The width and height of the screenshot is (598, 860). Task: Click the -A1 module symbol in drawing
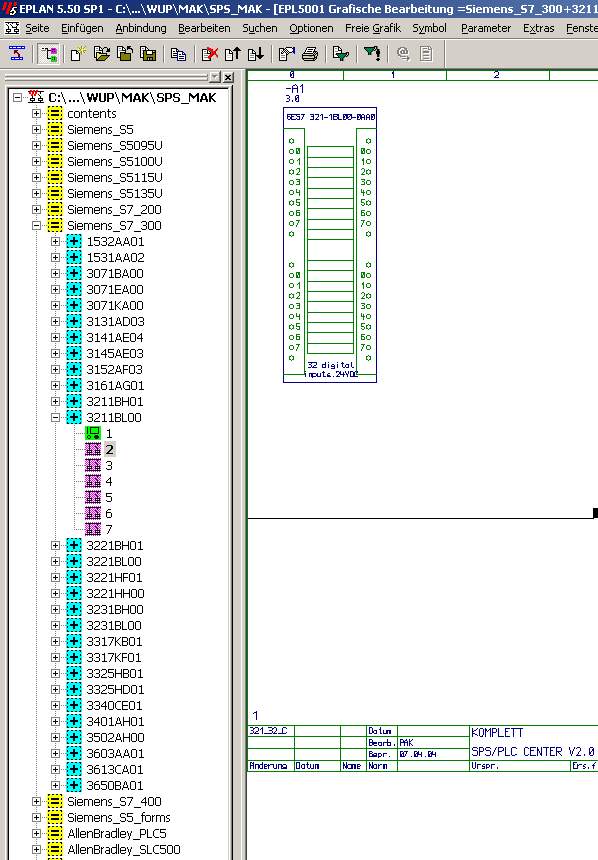click(330, 245)
